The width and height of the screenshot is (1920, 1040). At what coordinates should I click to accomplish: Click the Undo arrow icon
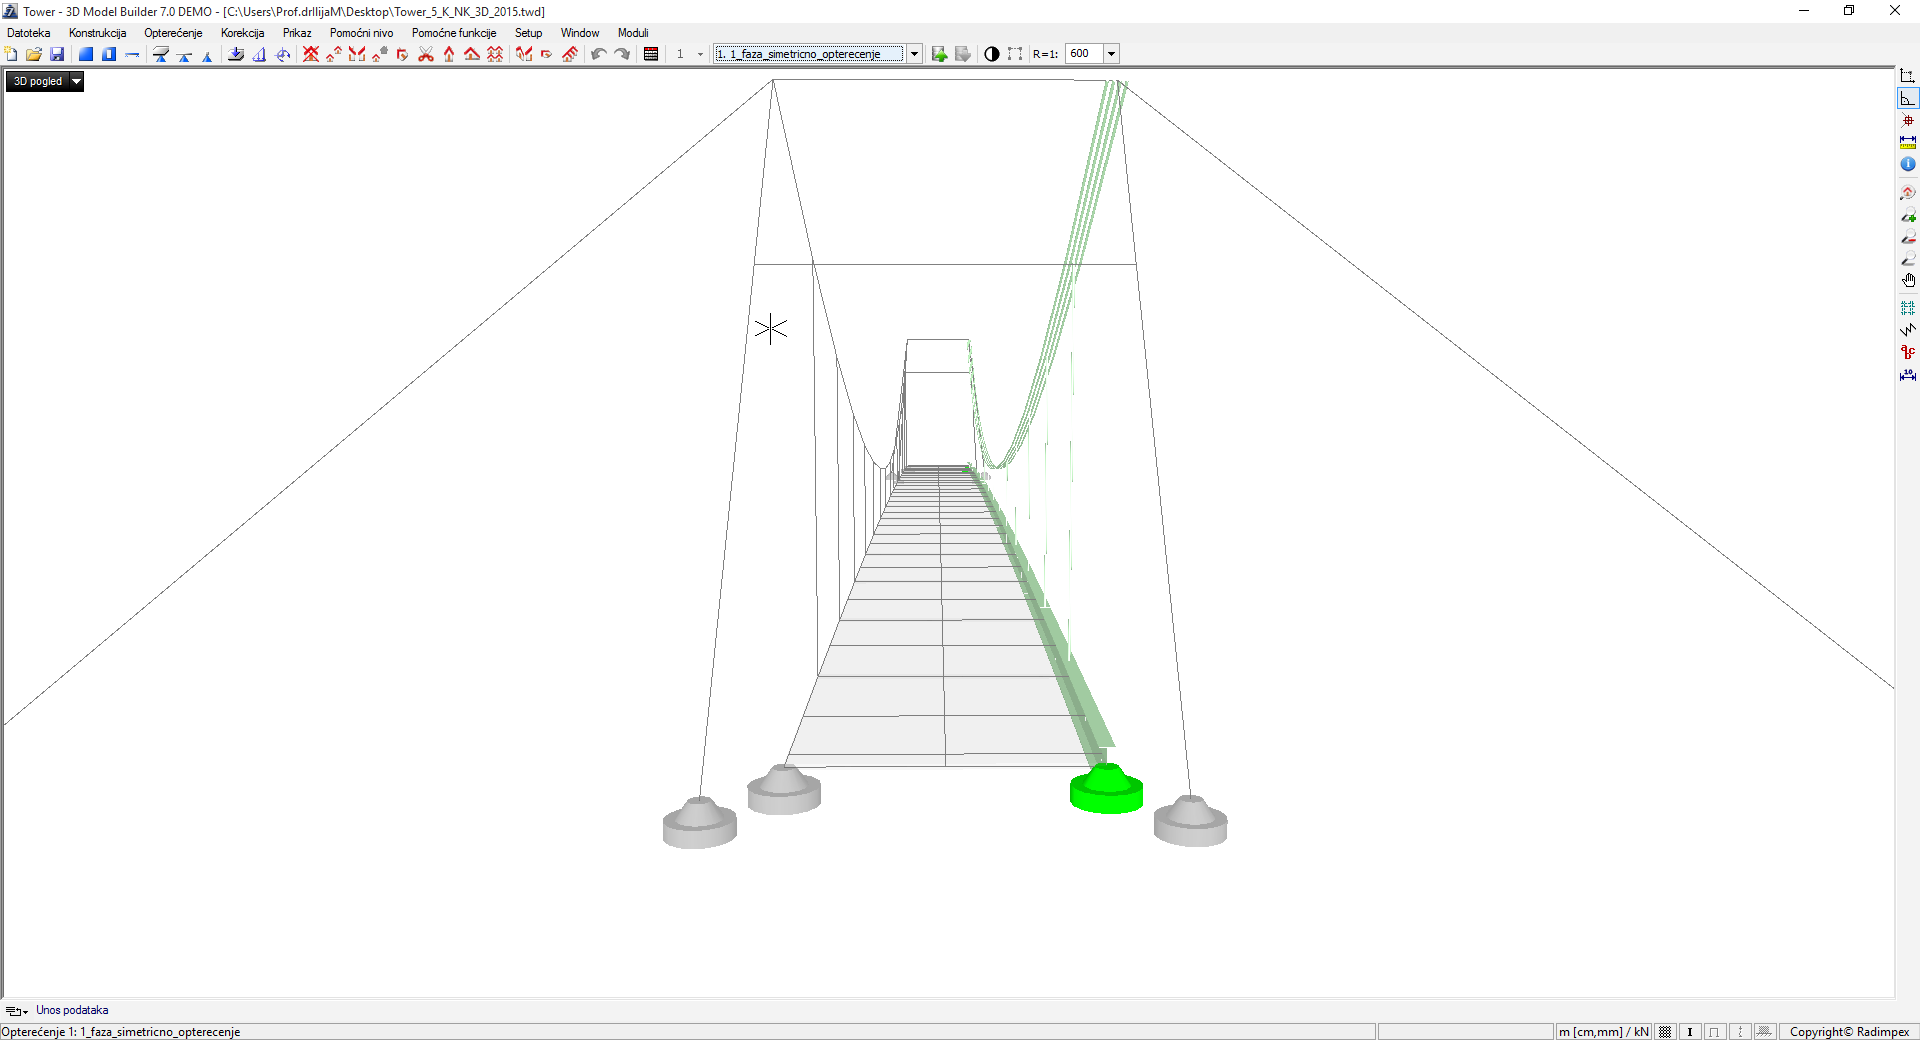pos(598,54)
